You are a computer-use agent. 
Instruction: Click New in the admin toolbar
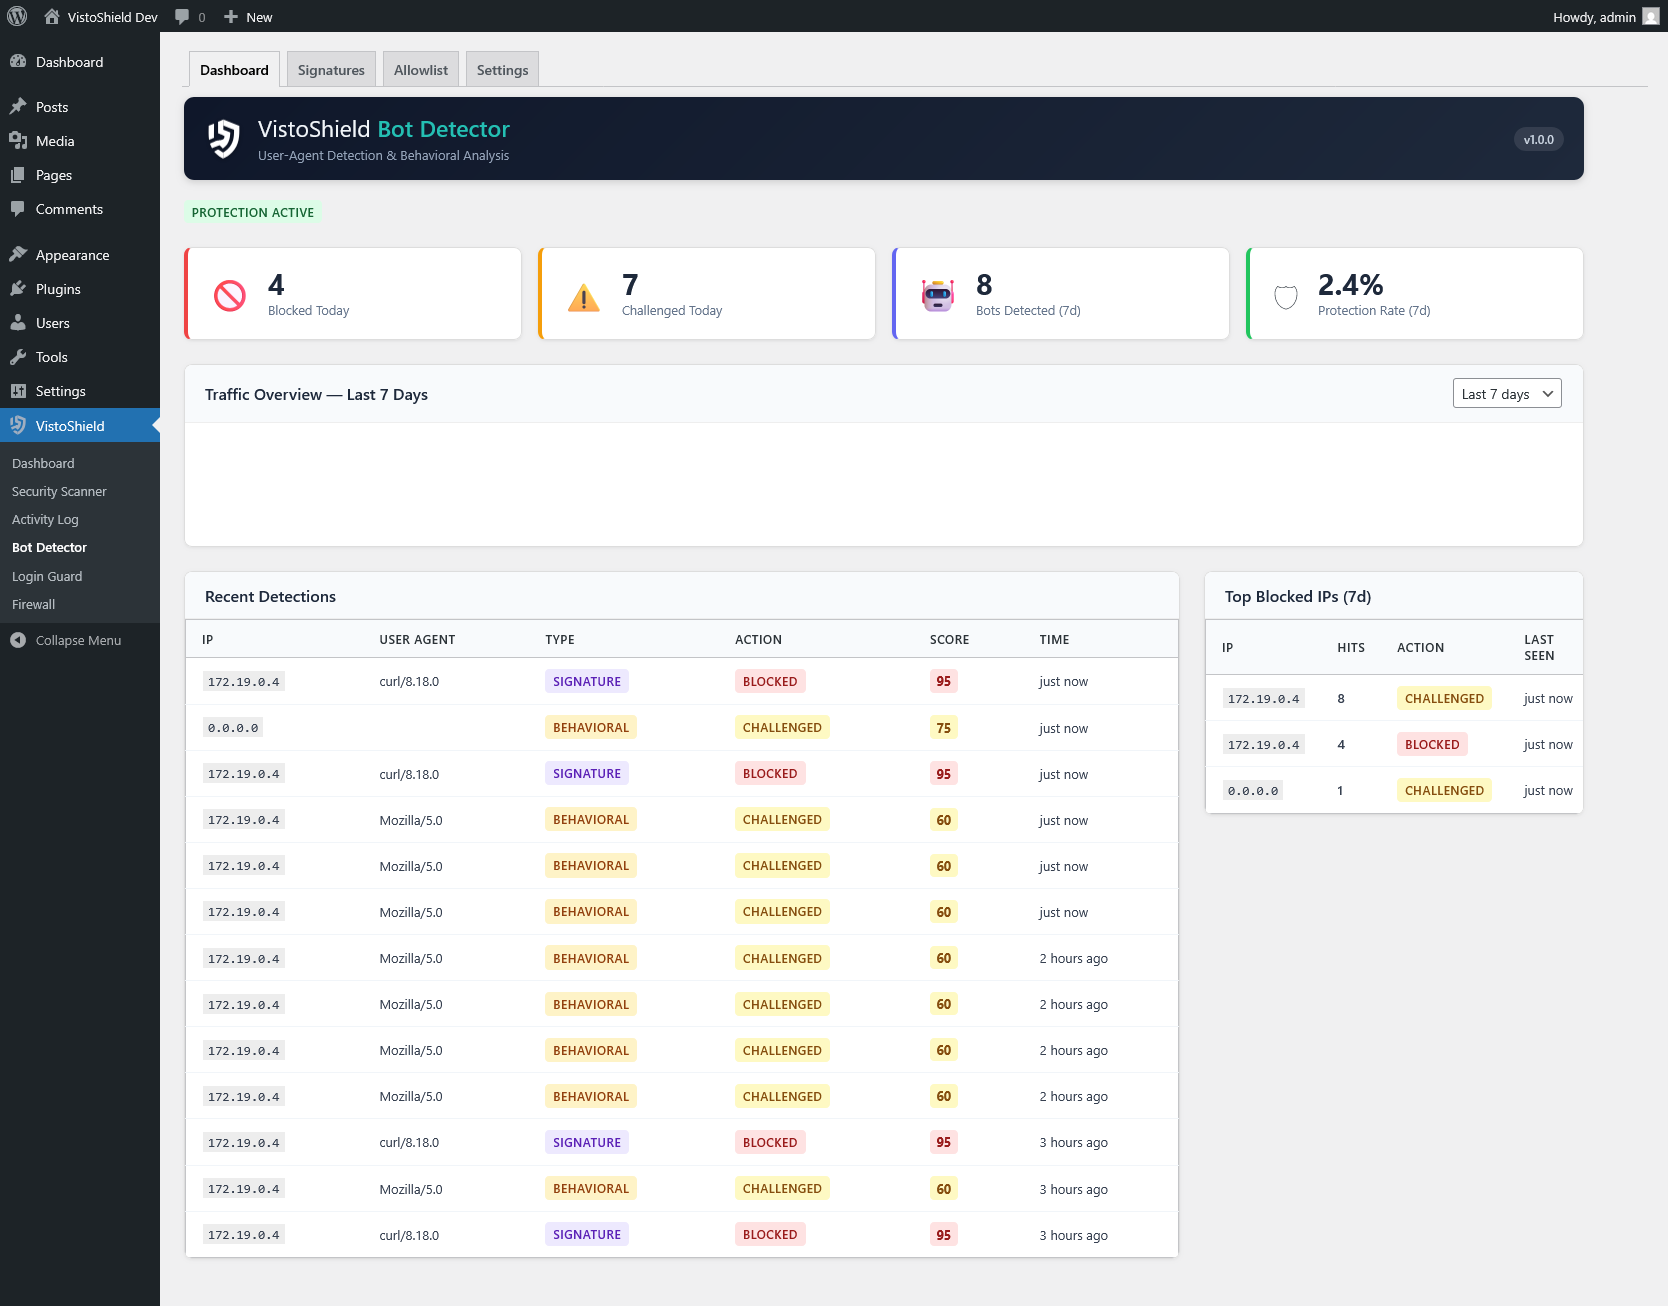(247, 16)
